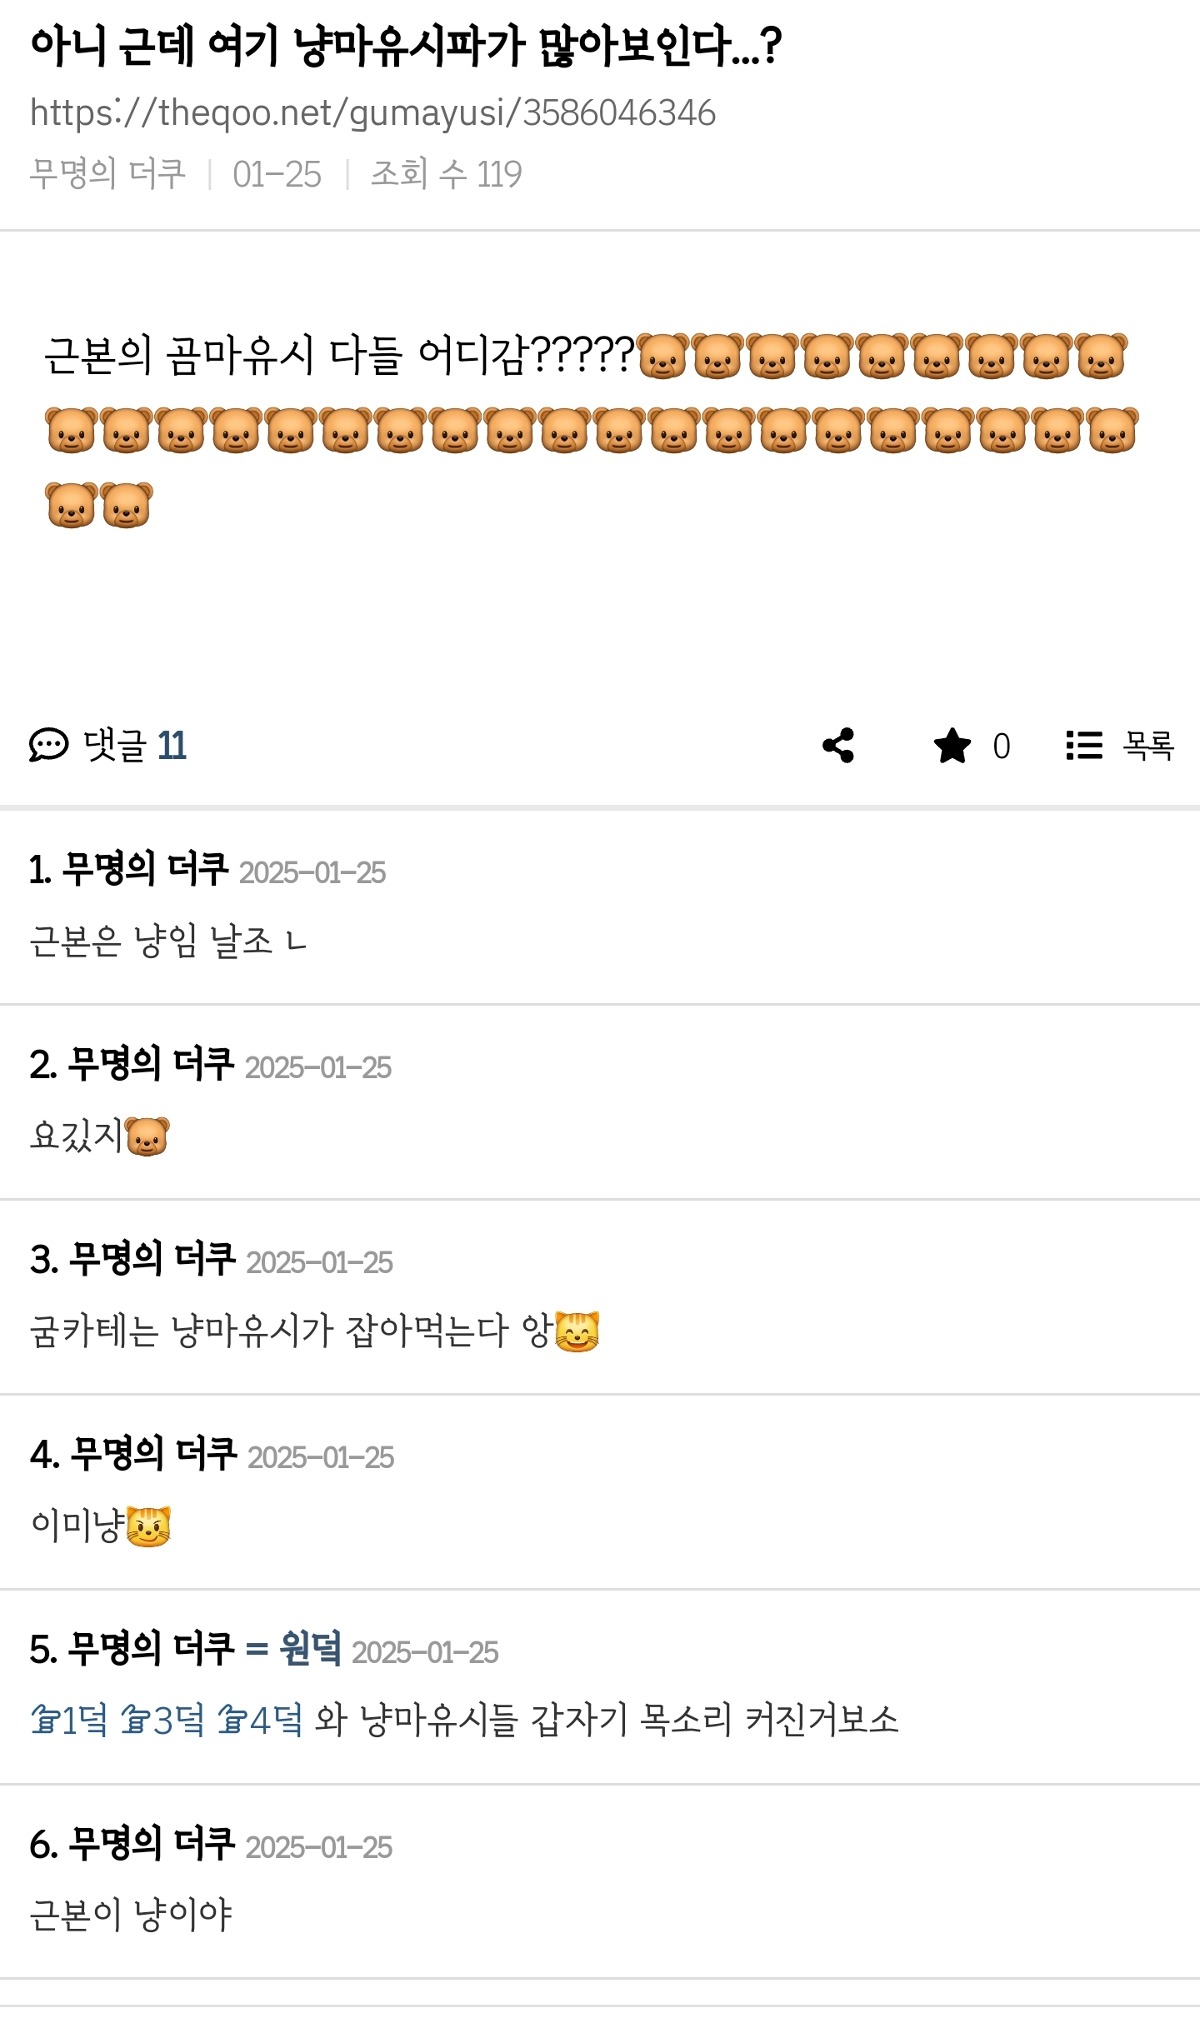Click the post body text 근본의 곰마유시

pyautogui.click(x=179, y=355)
